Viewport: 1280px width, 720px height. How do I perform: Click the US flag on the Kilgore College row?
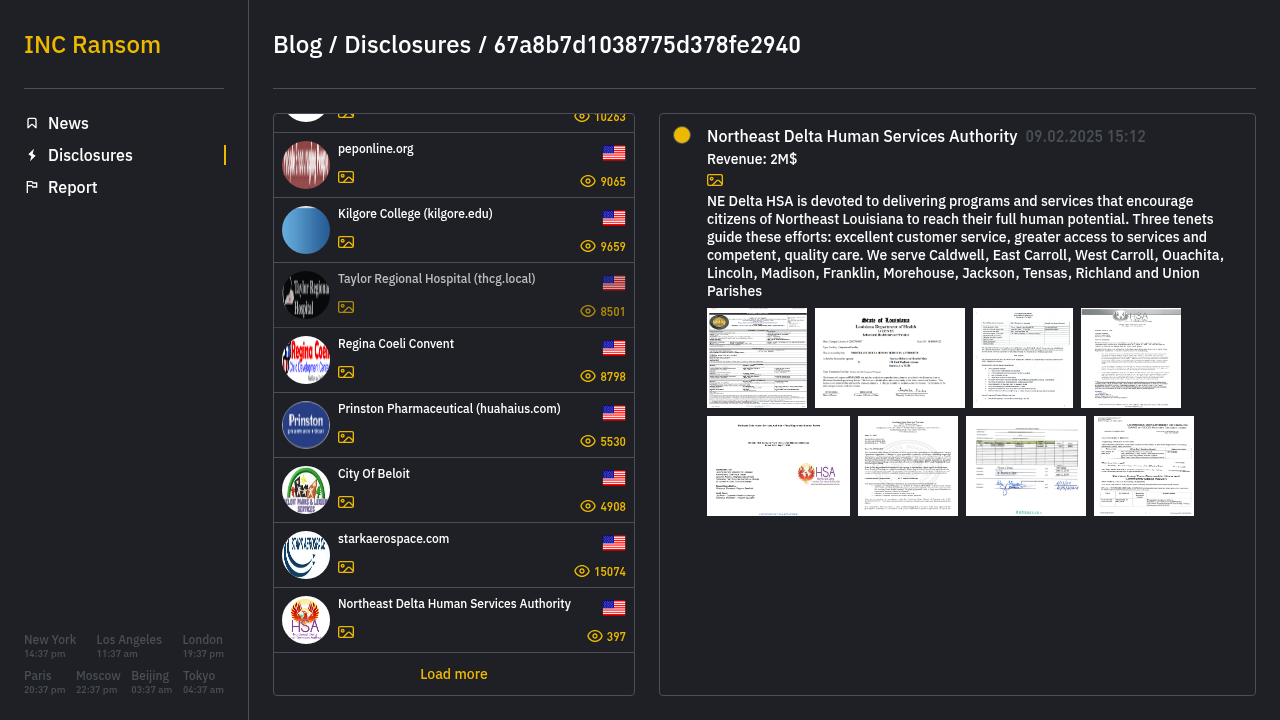tap(614, 218)
